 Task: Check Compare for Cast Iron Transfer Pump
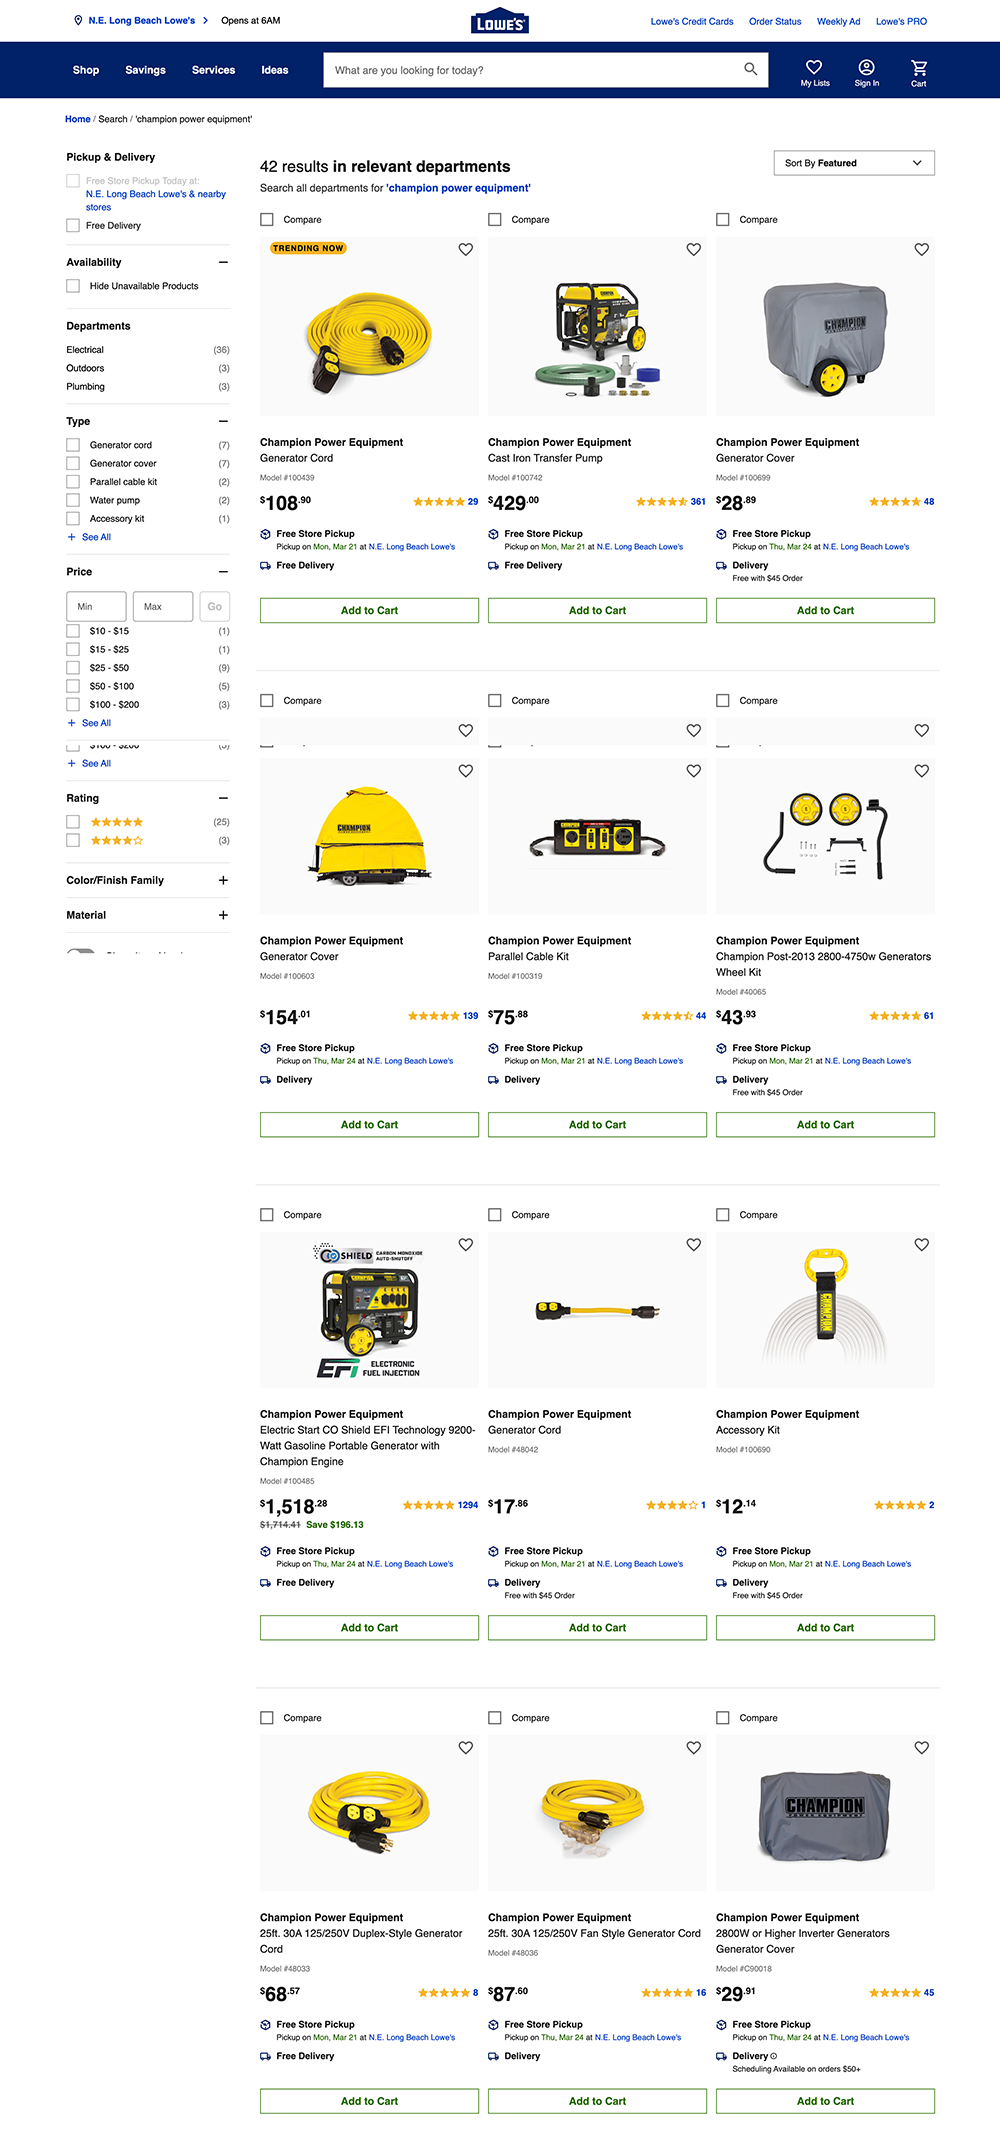(x=495, y=219)
